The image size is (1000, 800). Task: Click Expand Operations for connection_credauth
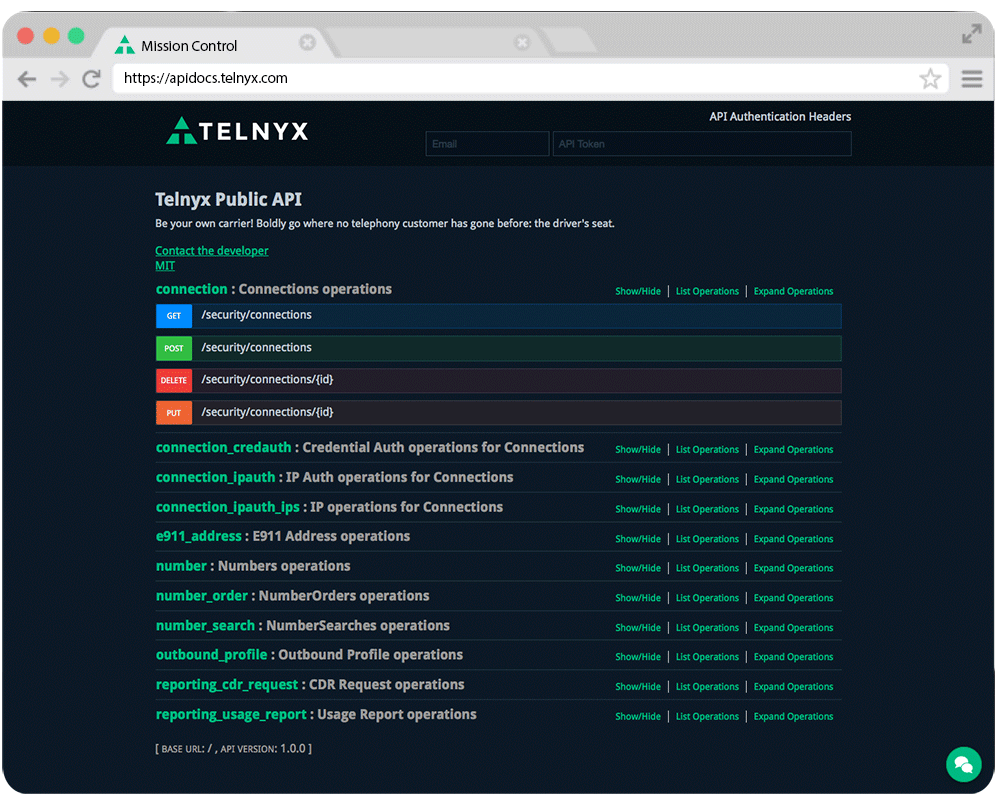[793, 450]
